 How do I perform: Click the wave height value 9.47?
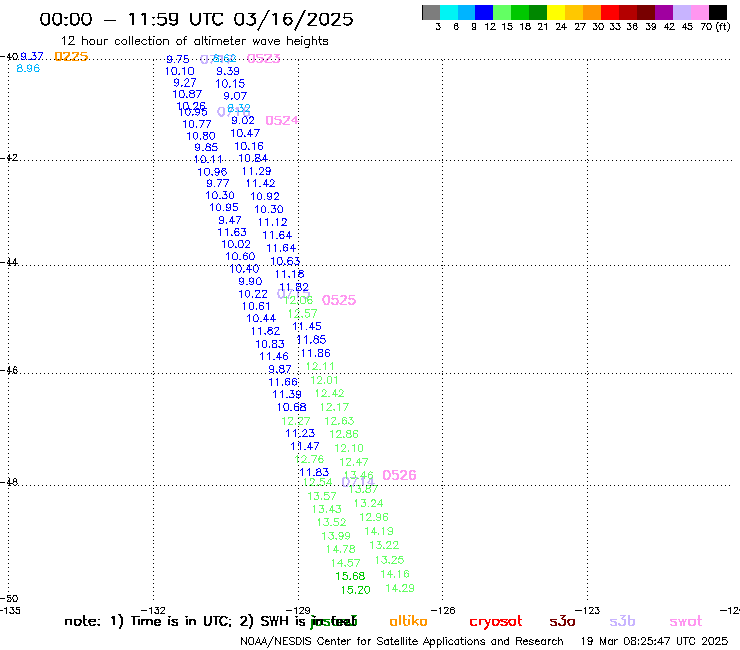[230, 220]
